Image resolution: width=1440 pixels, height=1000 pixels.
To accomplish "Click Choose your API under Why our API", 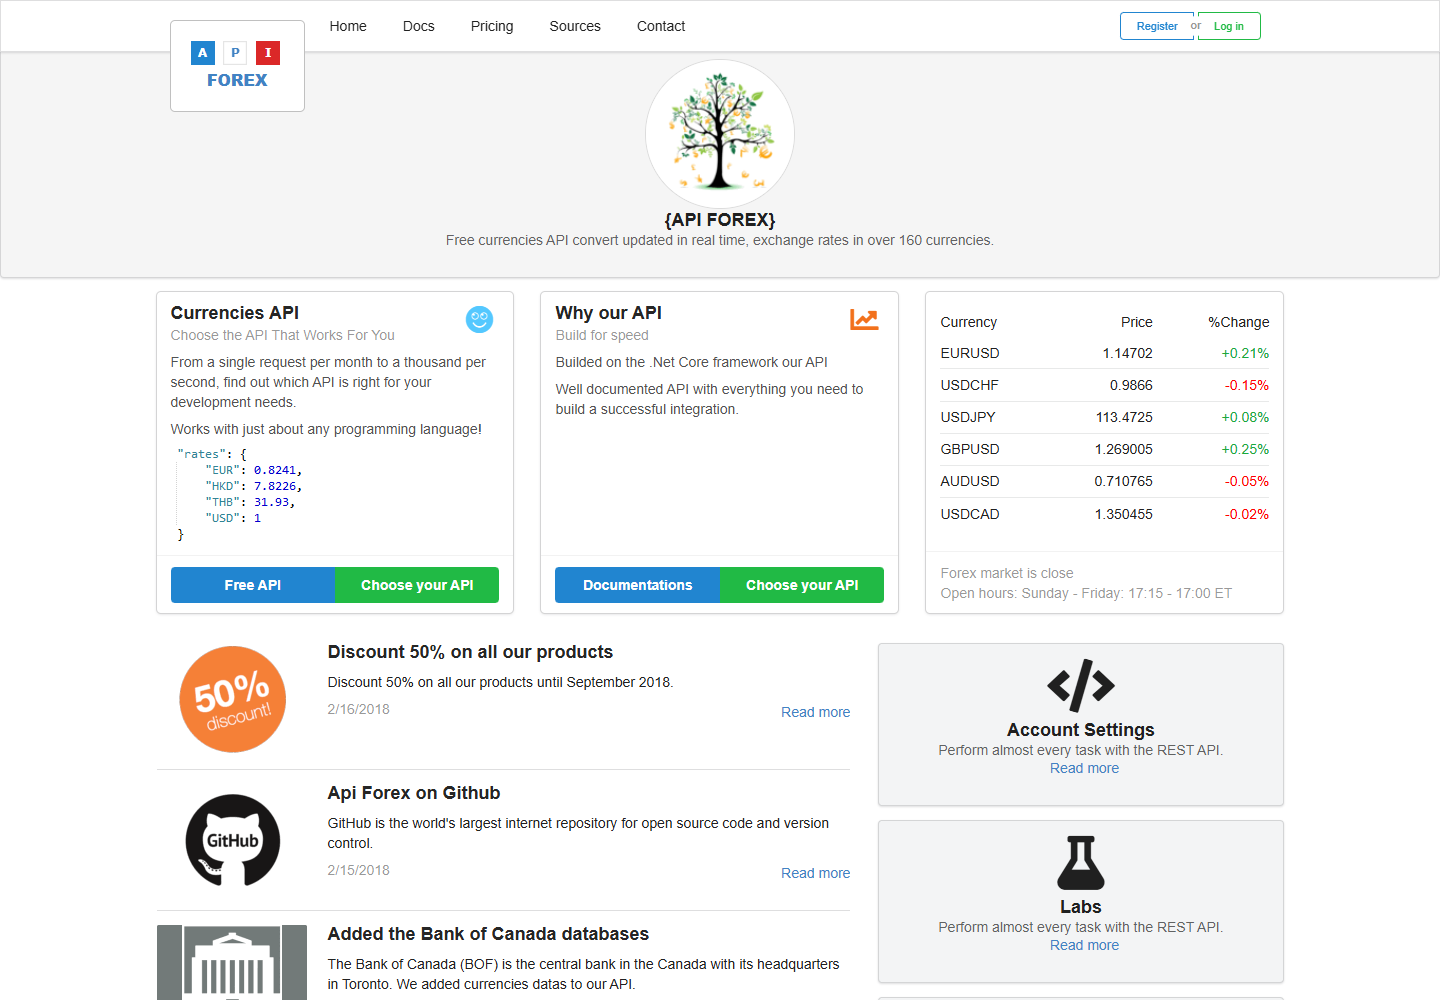I will tap(802, 585).
